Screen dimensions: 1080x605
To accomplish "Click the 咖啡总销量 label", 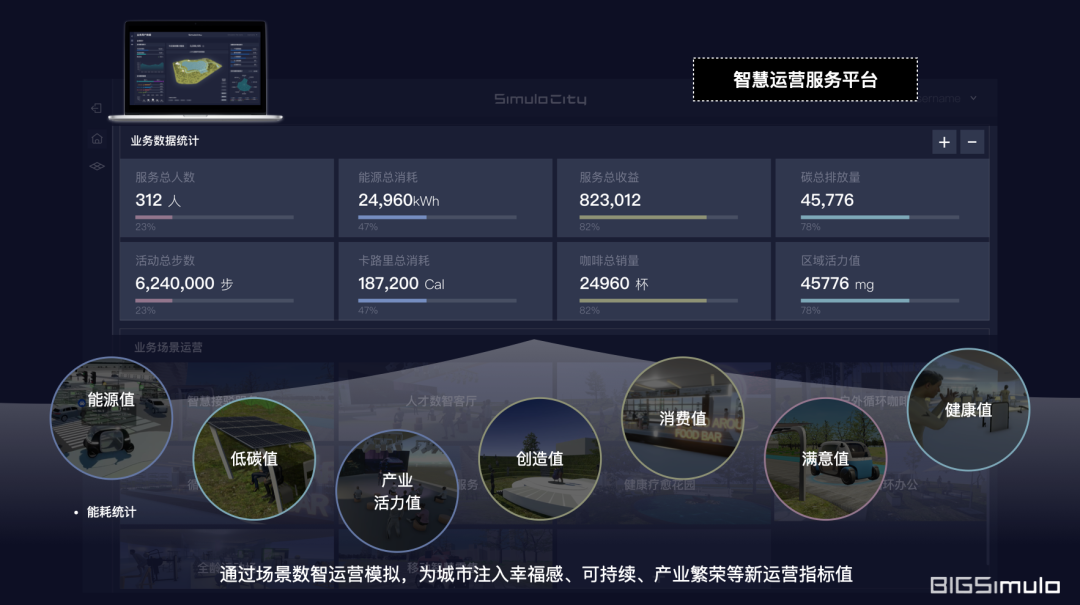I will coord(609,260).
